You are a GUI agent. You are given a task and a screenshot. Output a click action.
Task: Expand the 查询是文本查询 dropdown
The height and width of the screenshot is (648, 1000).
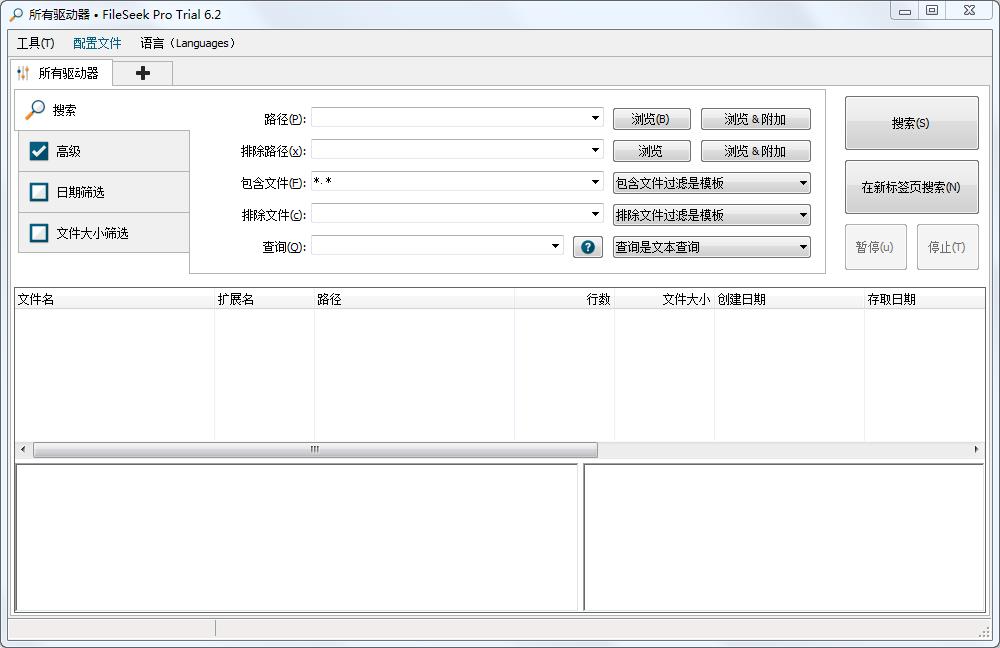[711, 247]
